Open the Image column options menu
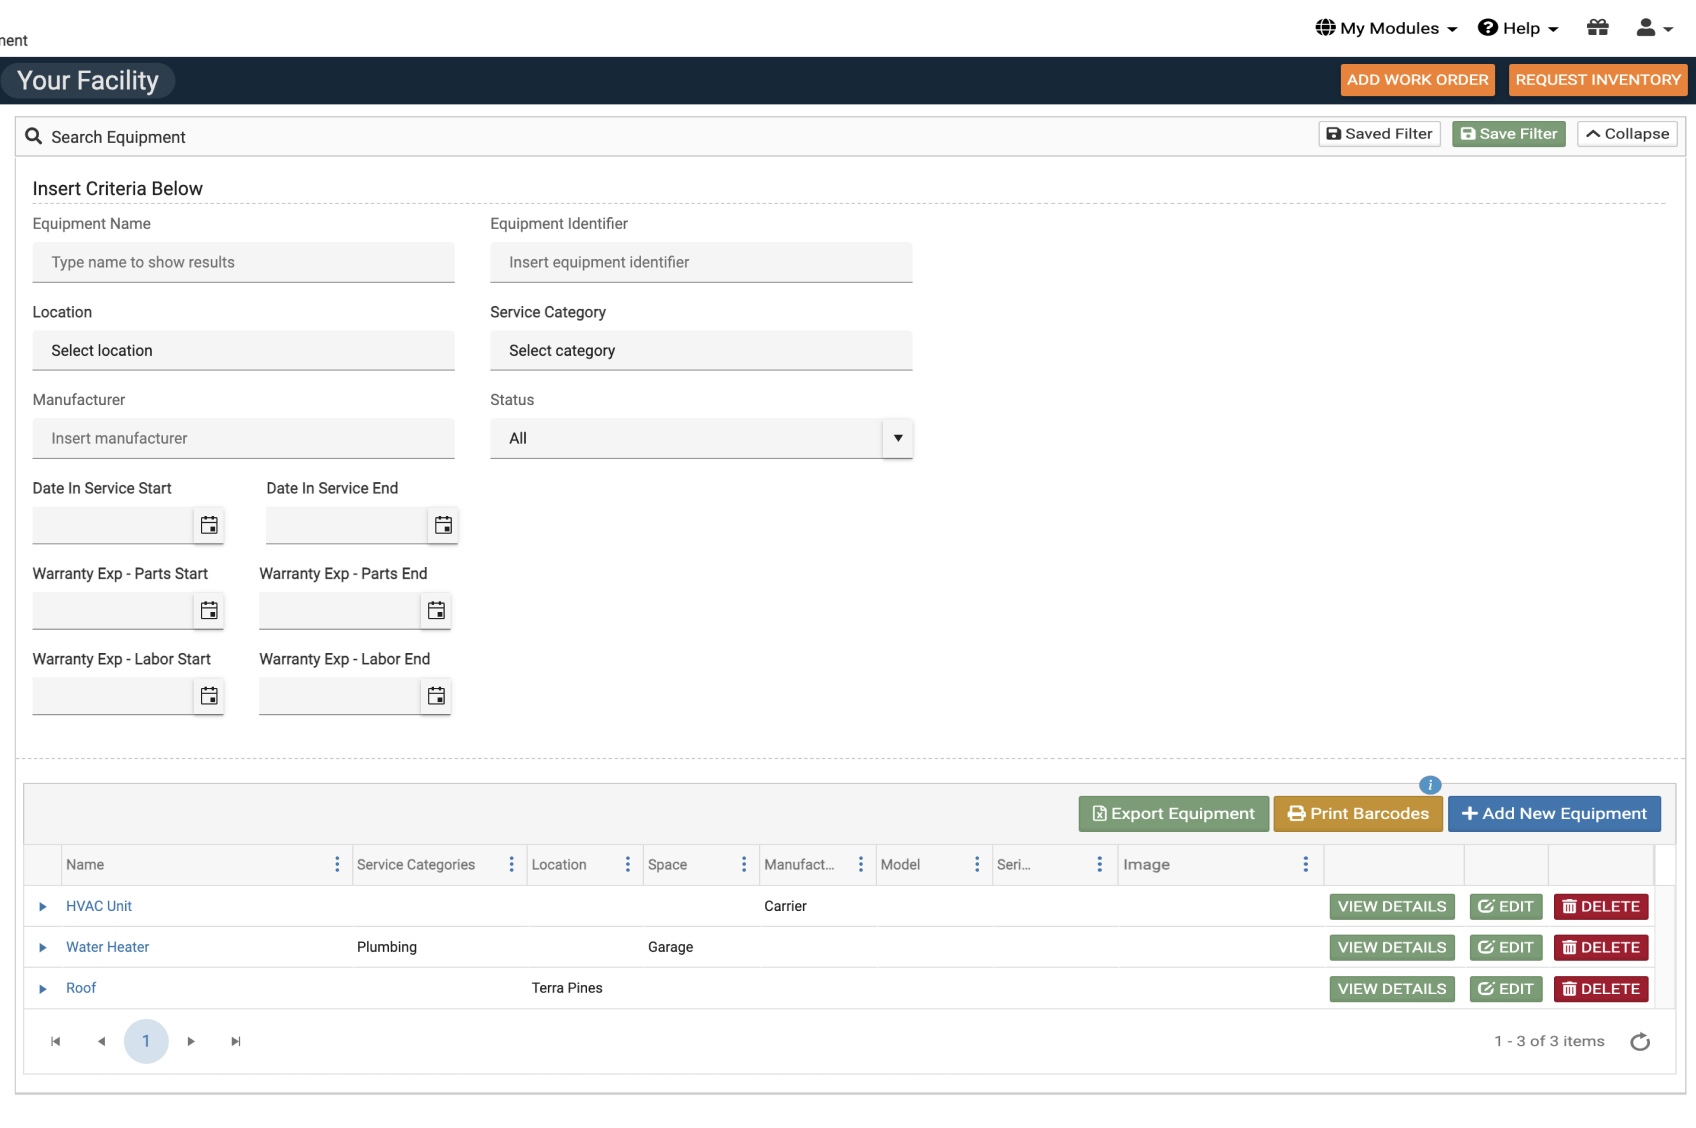This screenshot has width=1696, height=1128. [1305, 864]
